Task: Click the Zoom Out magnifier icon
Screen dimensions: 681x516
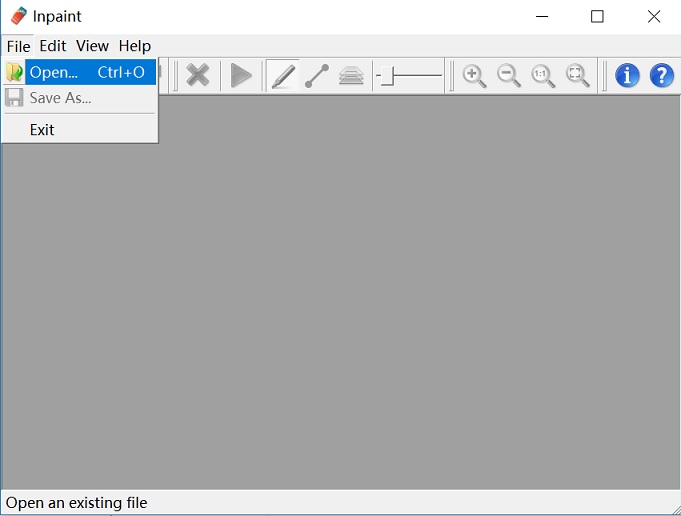Action: pyautogui.click(x=509, y=75)
